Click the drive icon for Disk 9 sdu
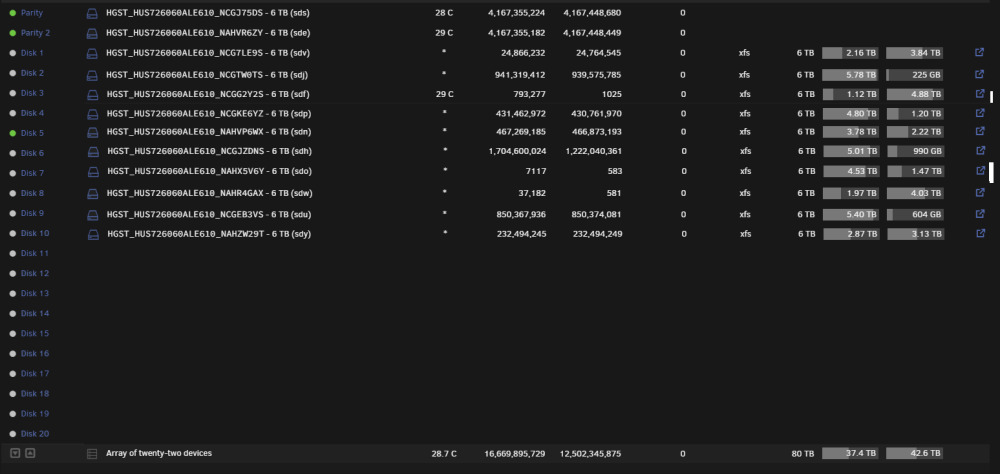 click(x=93, y=215)
